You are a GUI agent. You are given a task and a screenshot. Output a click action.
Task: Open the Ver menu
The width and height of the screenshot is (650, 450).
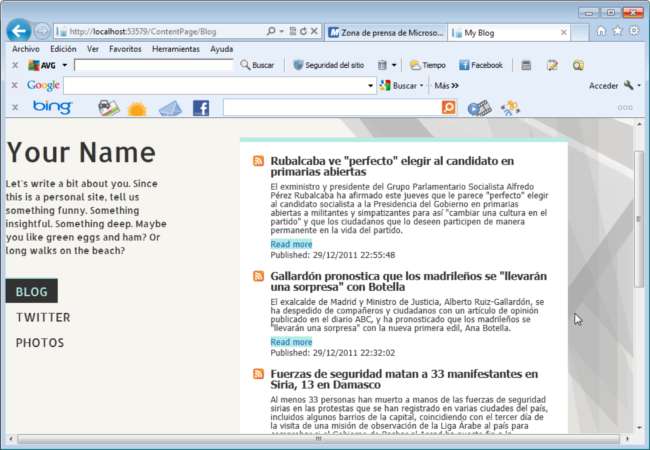(93, 49)
